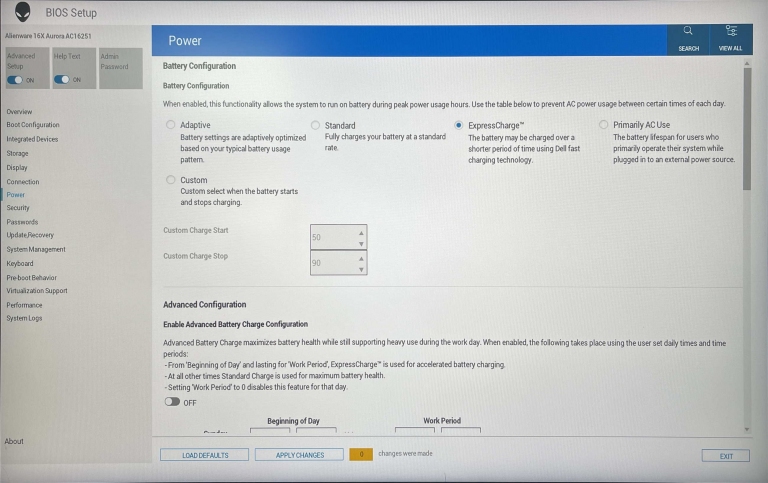Choose Primarily AC Use option

pyautogui.click(x=603, y=125)
